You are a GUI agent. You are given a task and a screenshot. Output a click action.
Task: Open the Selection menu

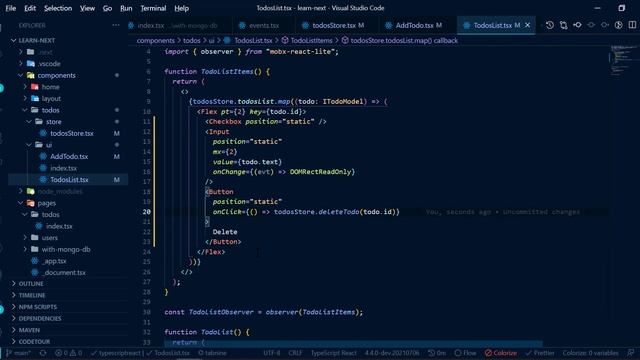[x=58, y=8]
